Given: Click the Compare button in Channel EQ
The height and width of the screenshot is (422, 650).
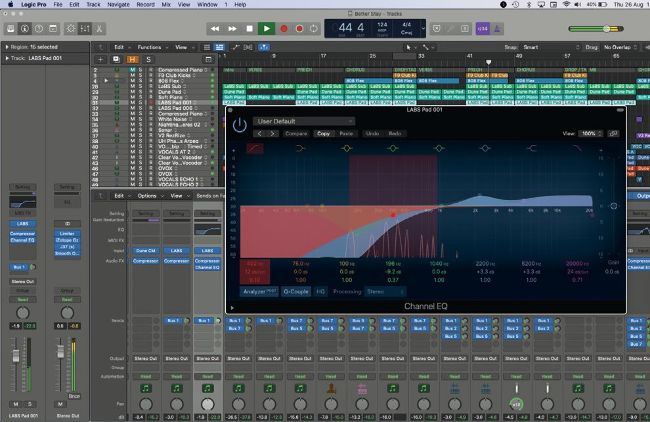Looking at the screenshot, I should pyautogui.click(x=296, y=133).
